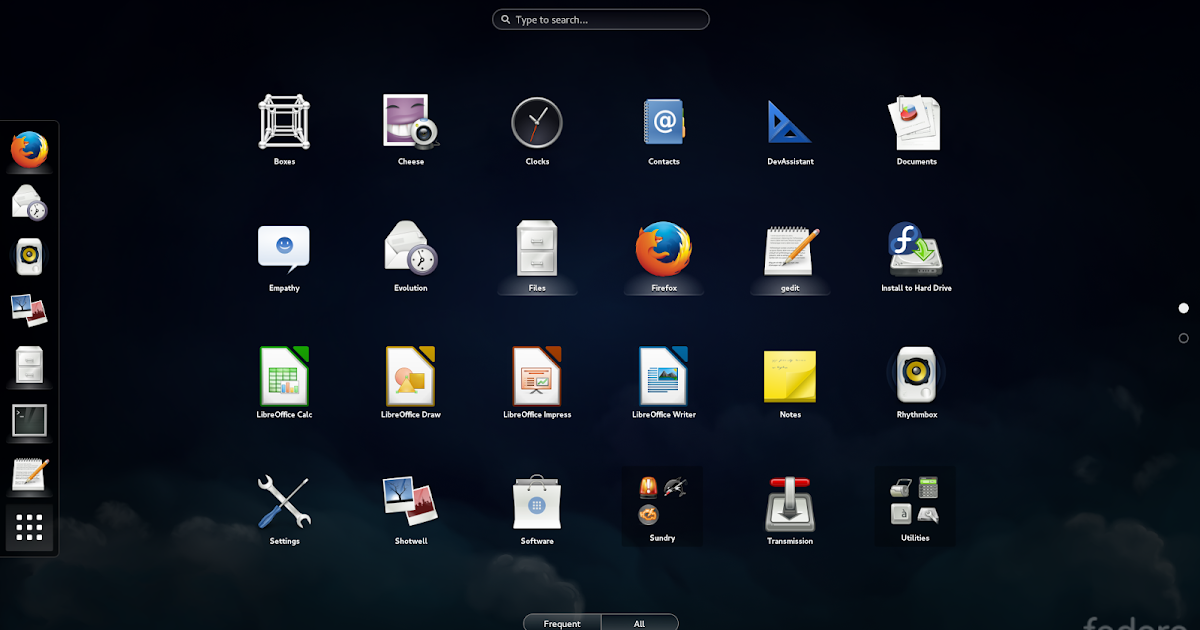Switch to the Frequent tab

(561, 622)
